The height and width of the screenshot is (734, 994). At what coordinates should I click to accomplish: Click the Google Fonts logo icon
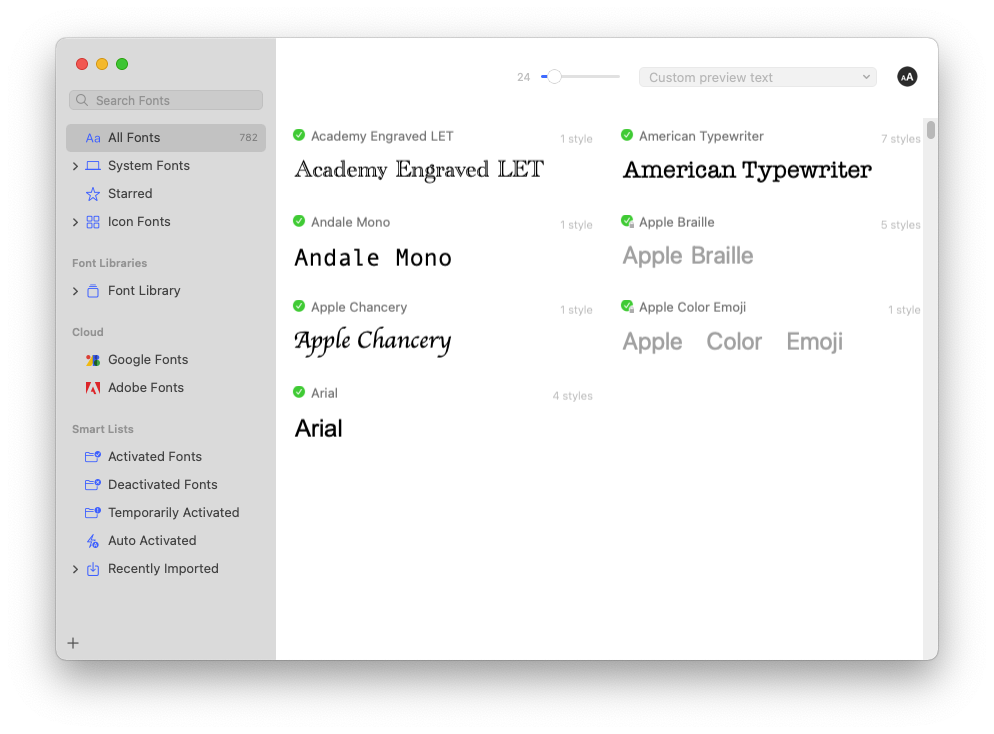pos(93,360)
